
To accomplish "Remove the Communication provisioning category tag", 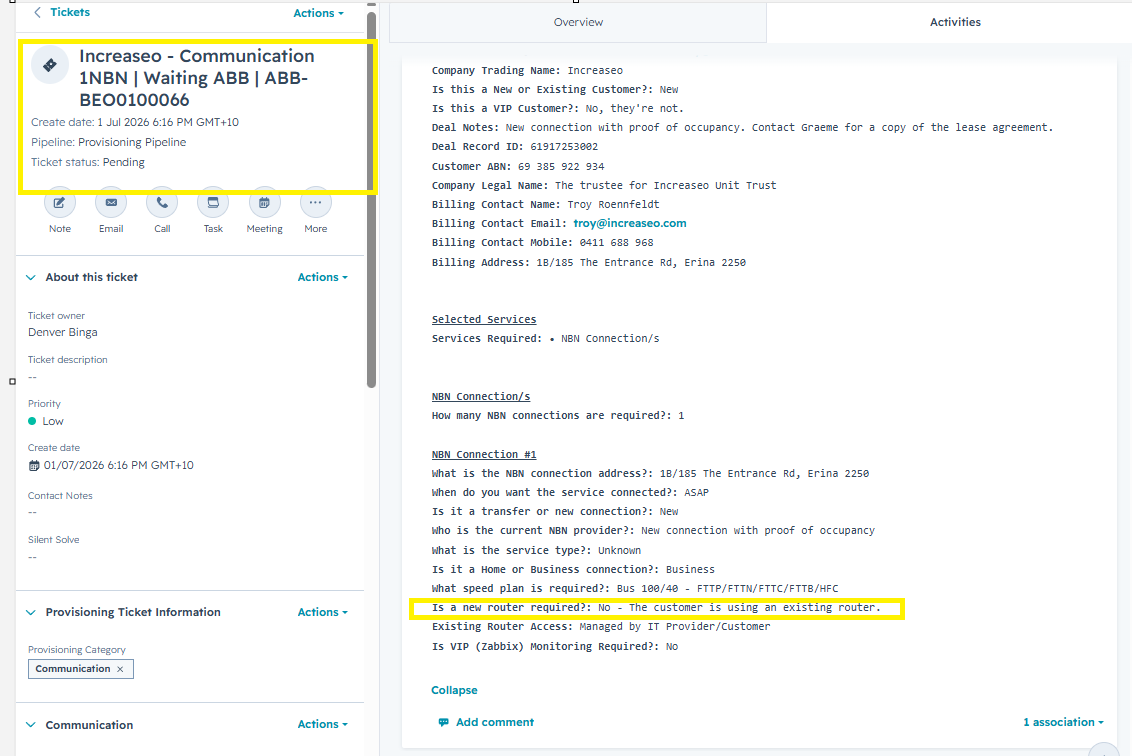I will tap(121, 669).
